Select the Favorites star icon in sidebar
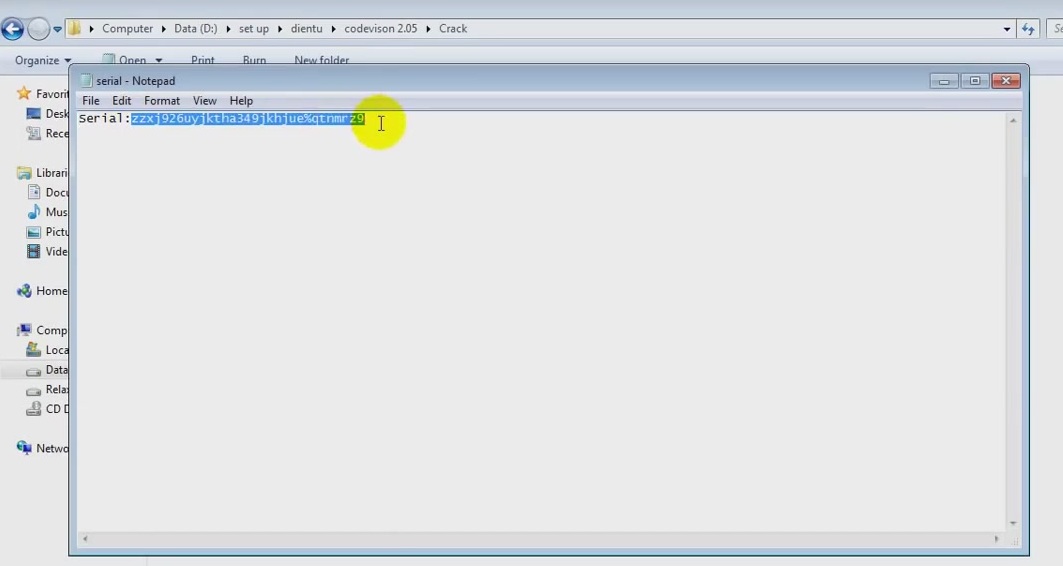This screenshot has width=1063, height=566. click(24, 94)
